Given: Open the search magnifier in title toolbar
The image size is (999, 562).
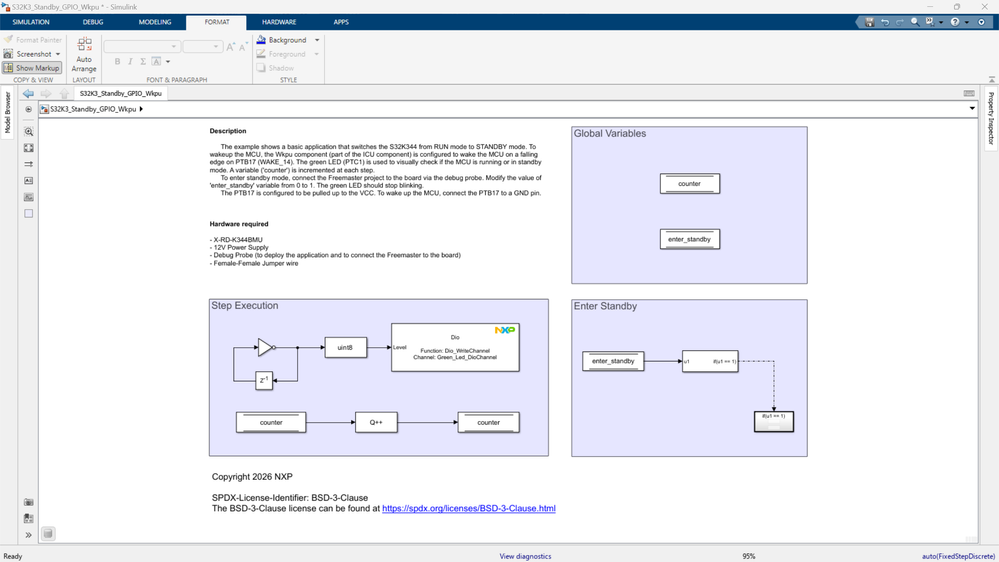Looking at the screenshot, I should coord(915,22).
